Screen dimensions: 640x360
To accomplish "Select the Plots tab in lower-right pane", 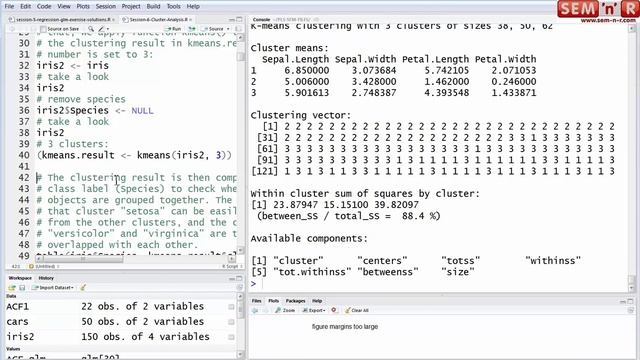I will (273, 301).
